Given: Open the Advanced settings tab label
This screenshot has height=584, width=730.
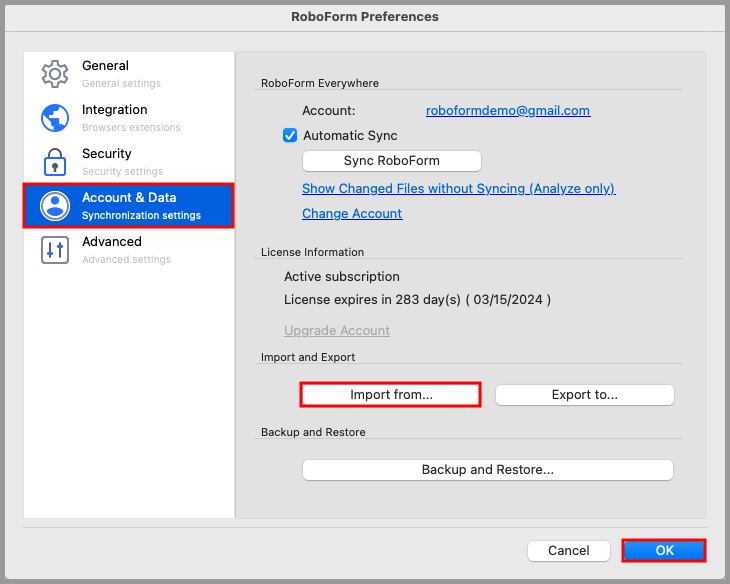Looking at the screenshot, I should point(111,242).
